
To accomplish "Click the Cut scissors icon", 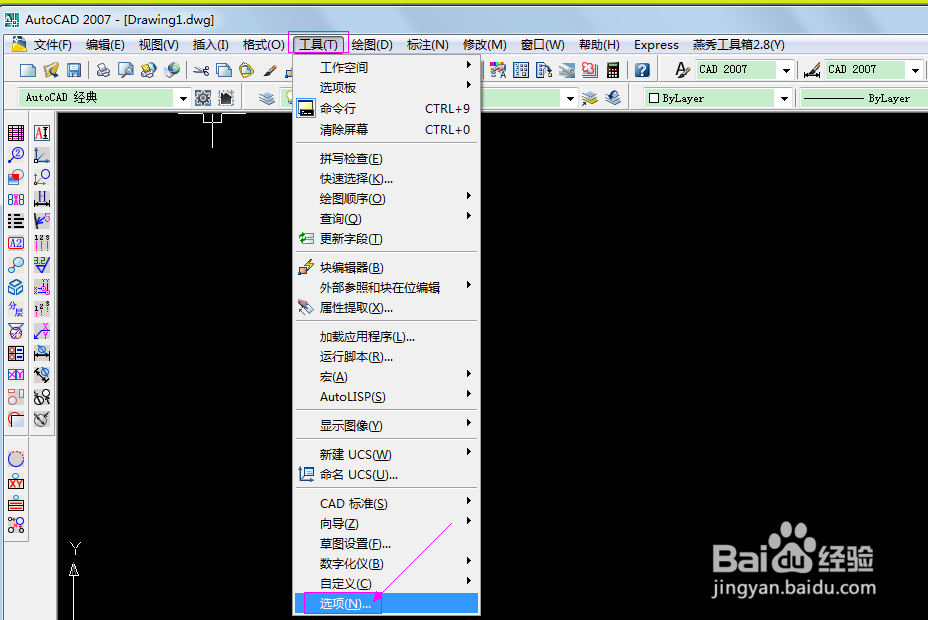I will click(x=201, y=71).
